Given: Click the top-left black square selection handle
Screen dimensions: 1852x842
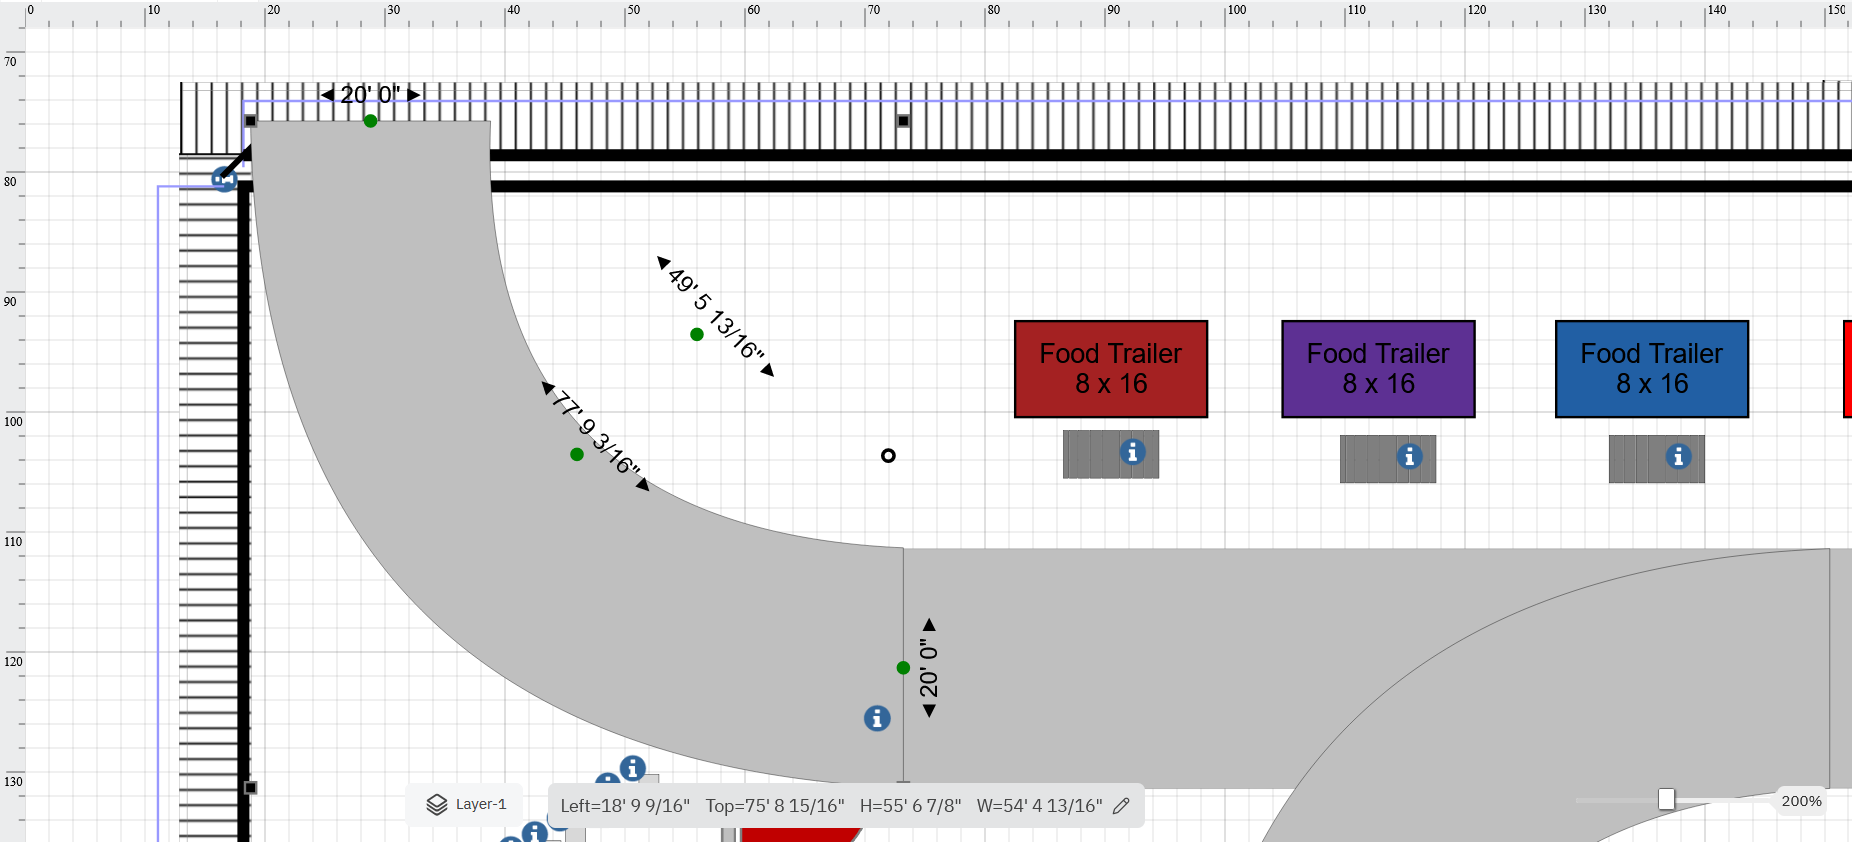Looking at the screenshot, I should point(251,121).
